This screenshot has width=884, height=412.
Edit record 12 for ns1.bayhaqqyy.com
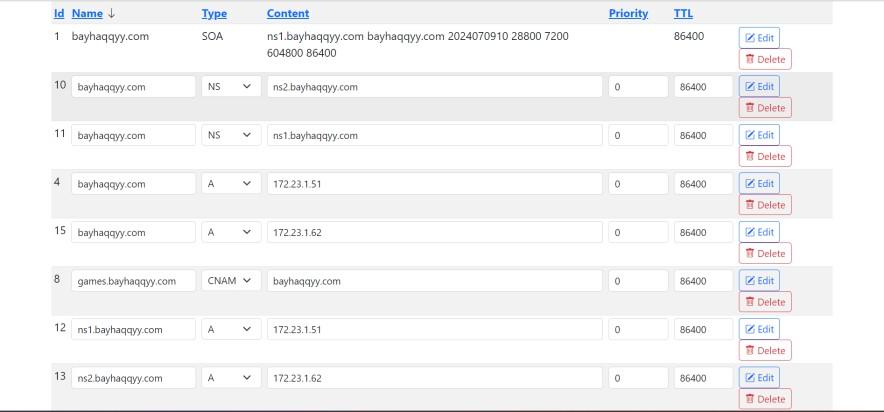[x=759, y=329]
